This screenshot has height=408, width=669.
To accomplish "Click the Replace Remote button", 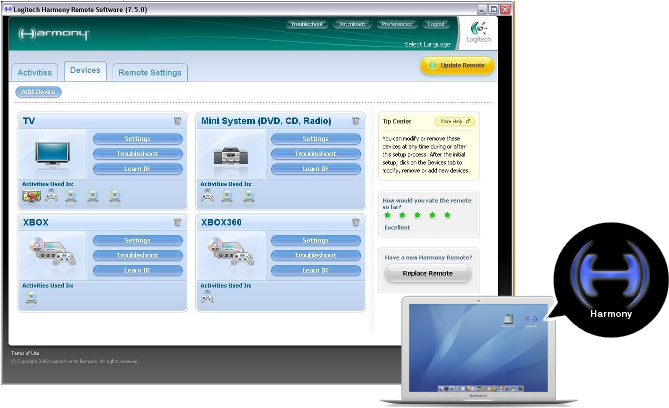I will point(427,273).
